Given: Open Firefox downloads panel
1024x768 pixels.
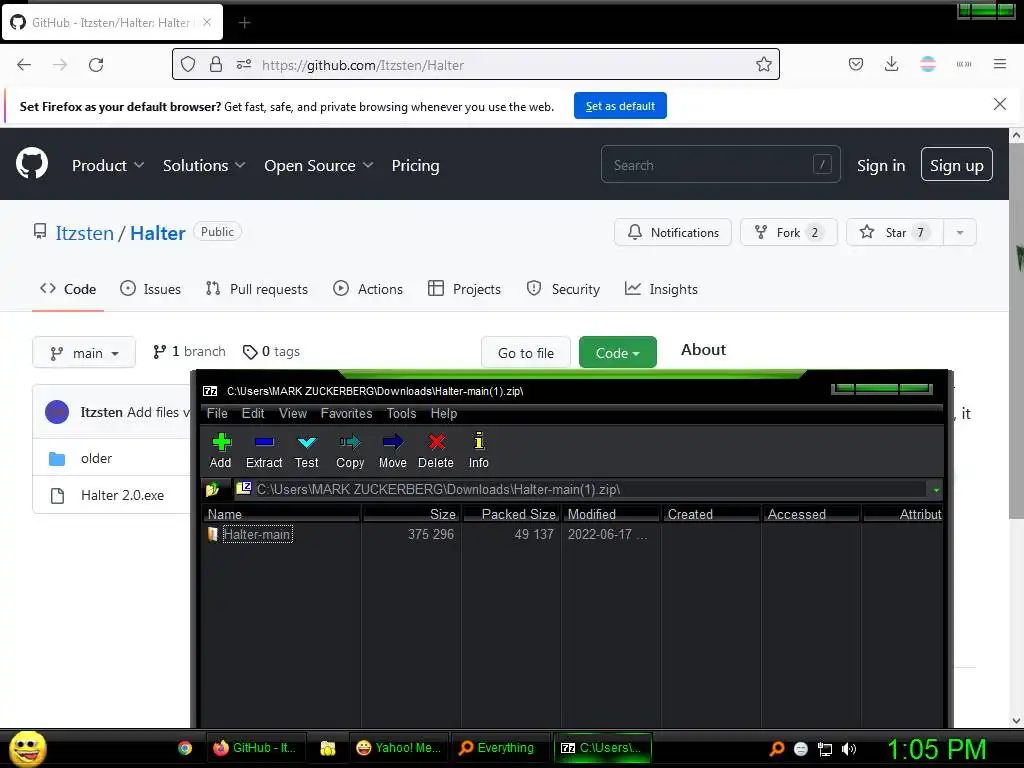Looking at the screenshot, I should [x=891, y=64].
